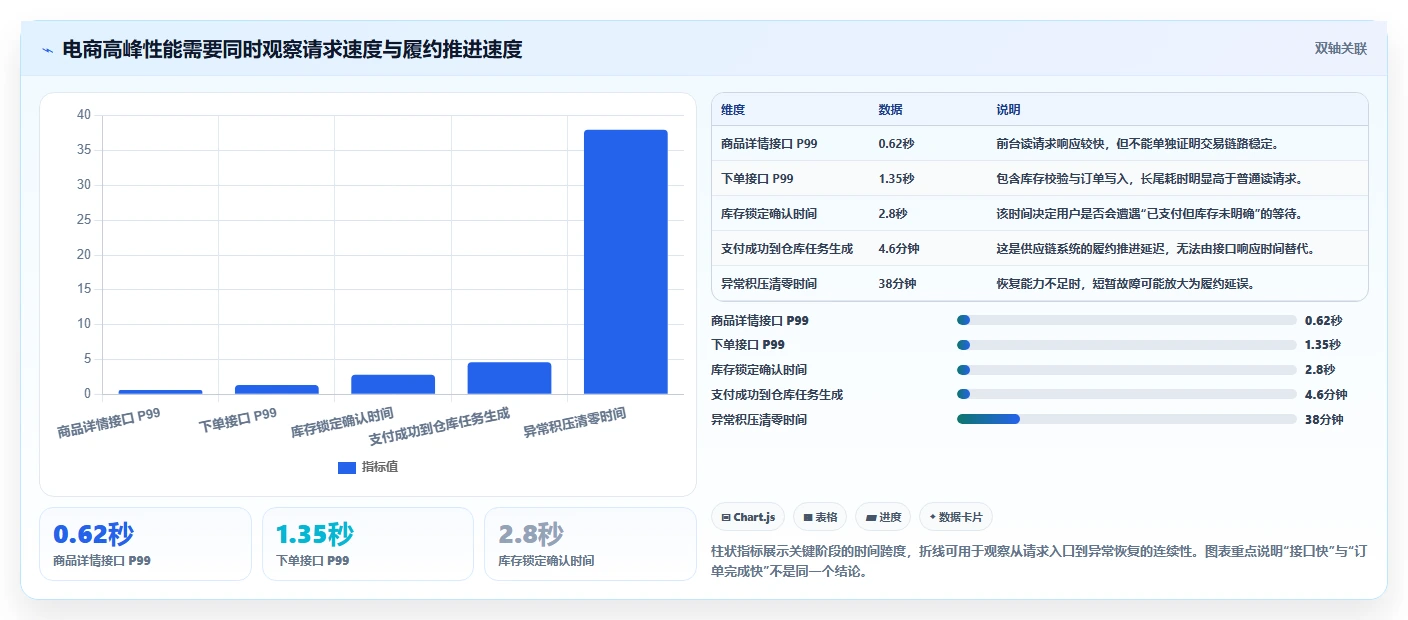Click table value 1.35秒

point(896,179)
